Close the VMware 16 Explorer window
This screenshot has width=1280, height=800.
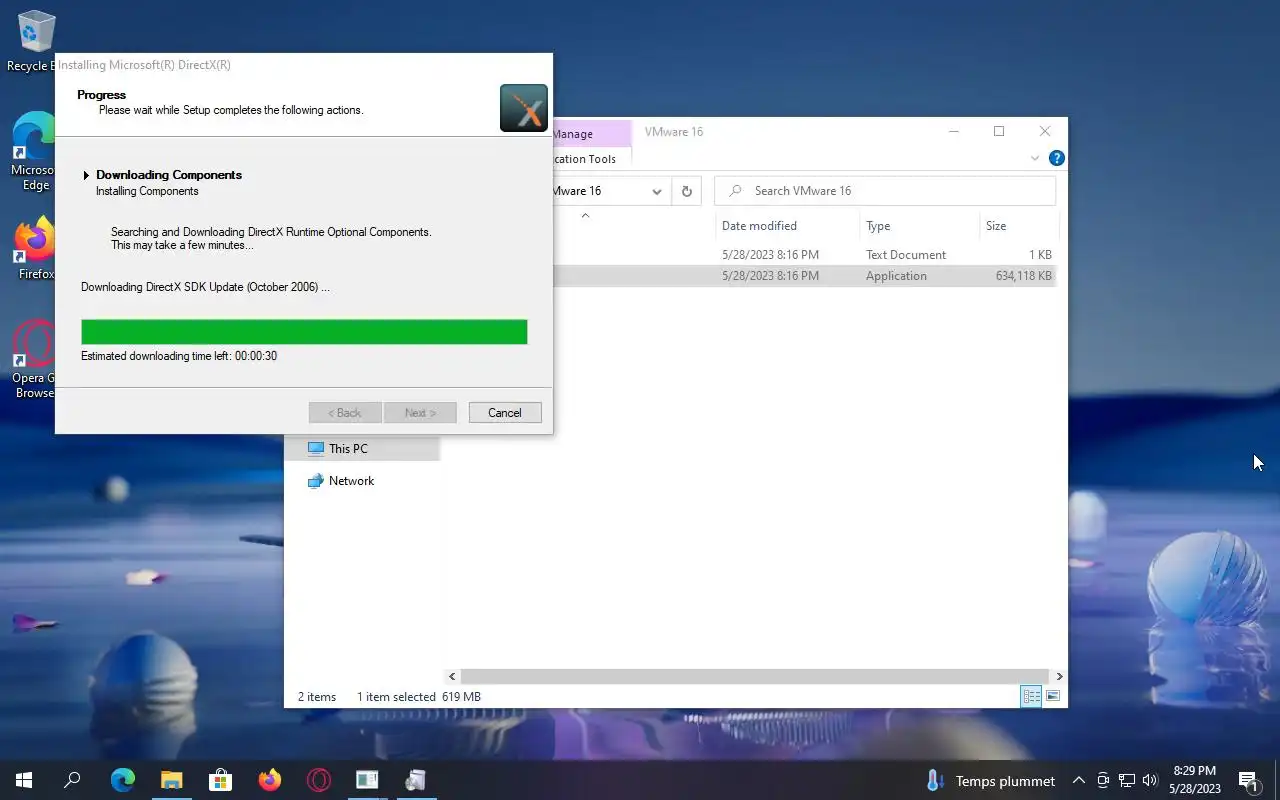point(1045,131)
